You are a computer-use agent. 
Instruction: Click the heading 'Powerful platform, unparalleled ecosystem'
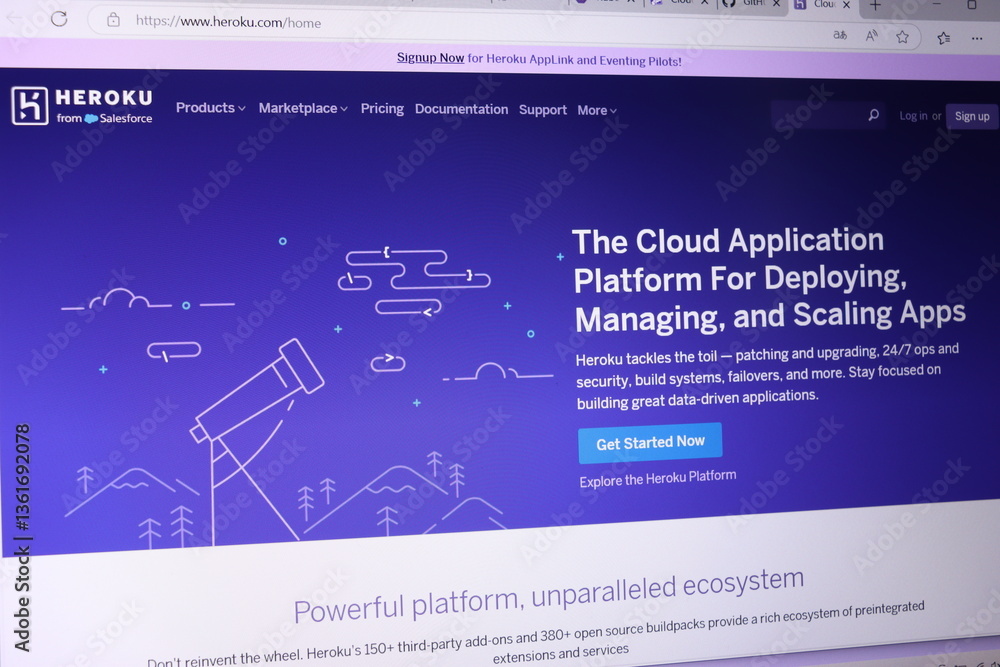pos(548,596)
